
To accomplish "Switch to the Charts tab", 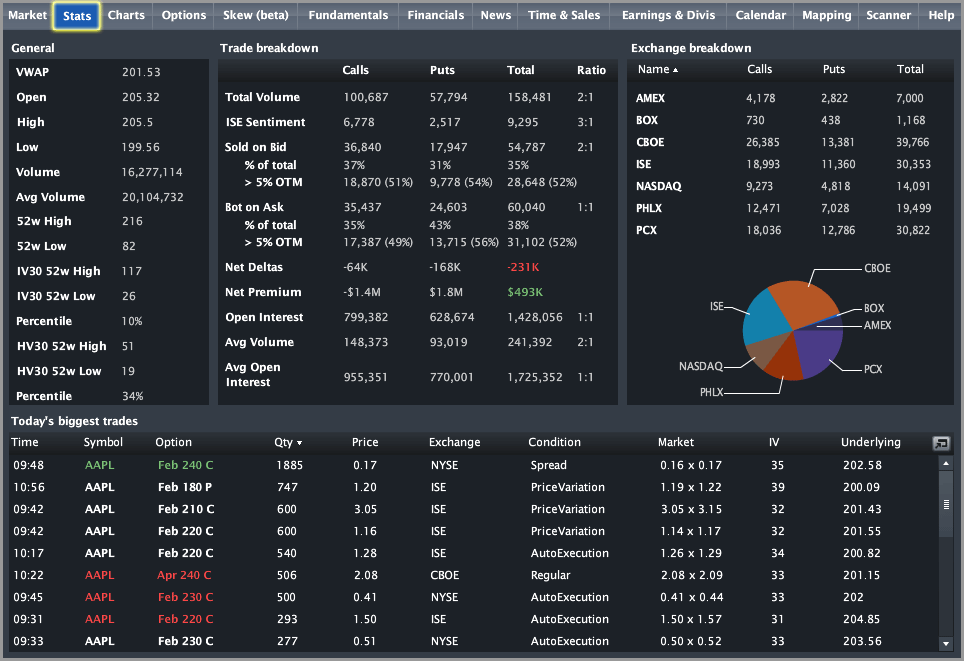I will coord(126,15).
